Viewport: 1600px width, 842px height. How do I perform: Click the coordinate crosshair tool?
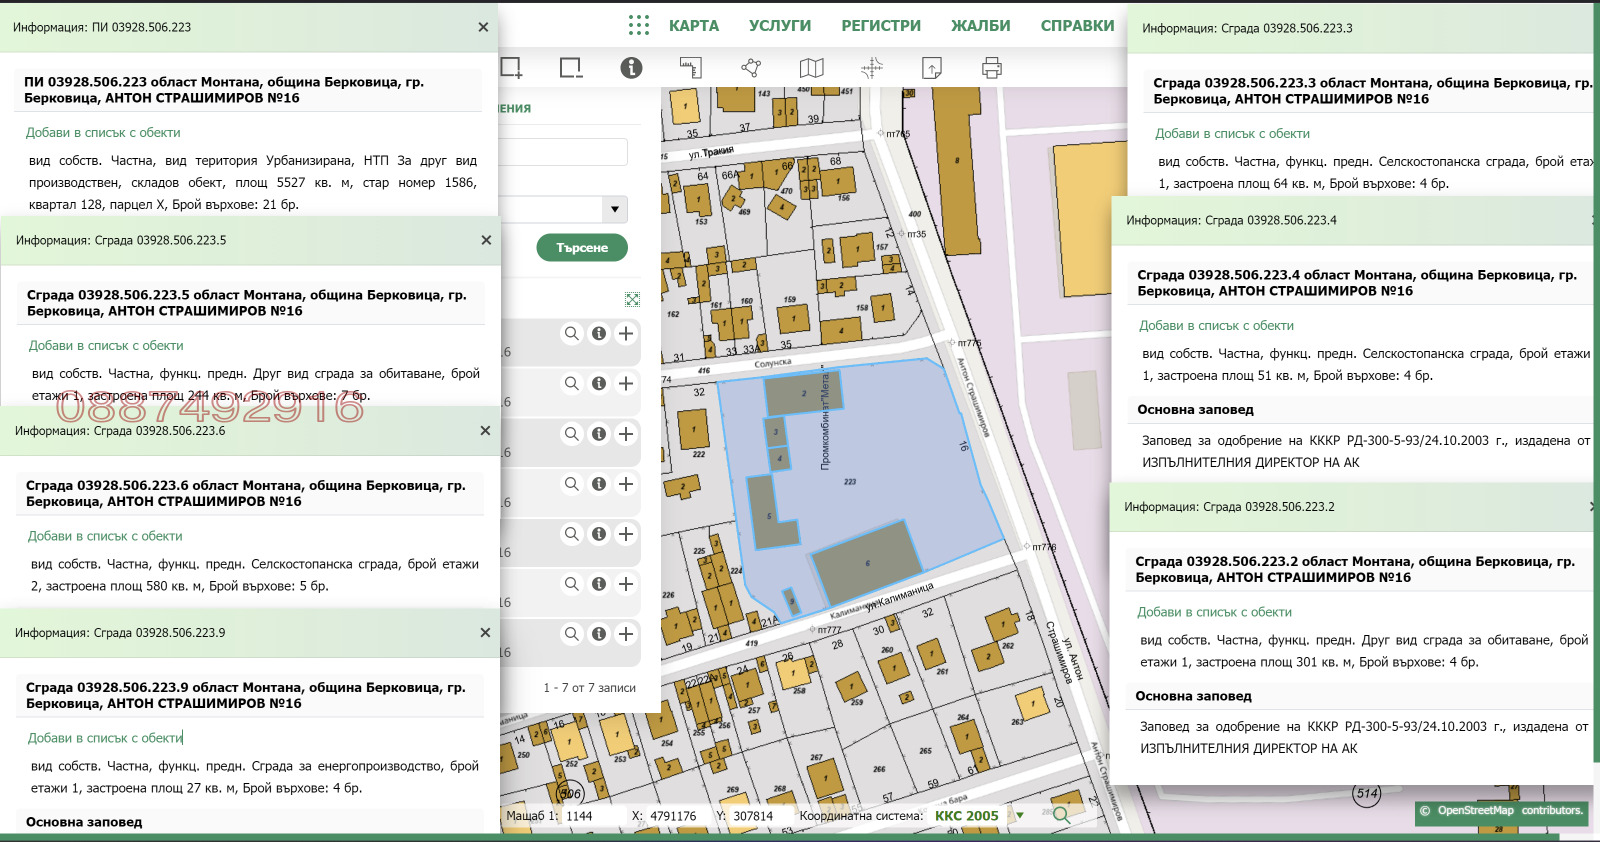tap(871, 68)
